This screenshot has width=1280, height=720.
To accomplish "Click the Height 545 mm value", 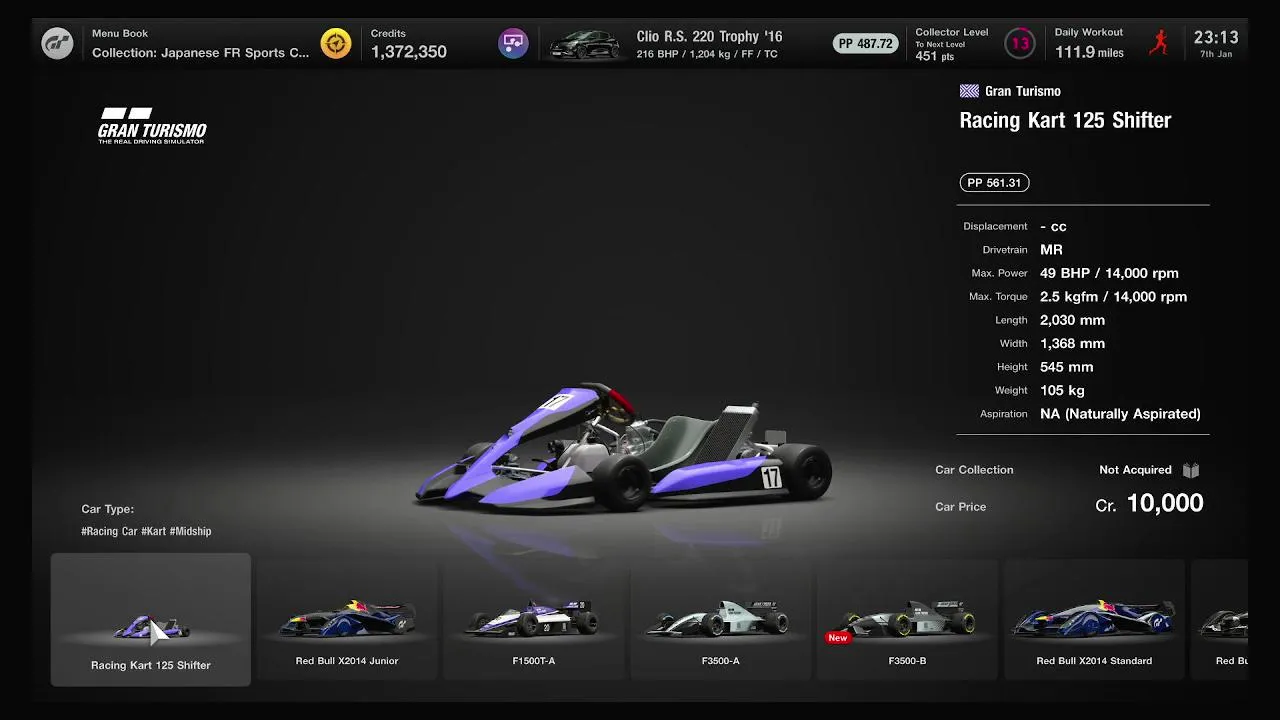I will click(x=1066, y=367).
